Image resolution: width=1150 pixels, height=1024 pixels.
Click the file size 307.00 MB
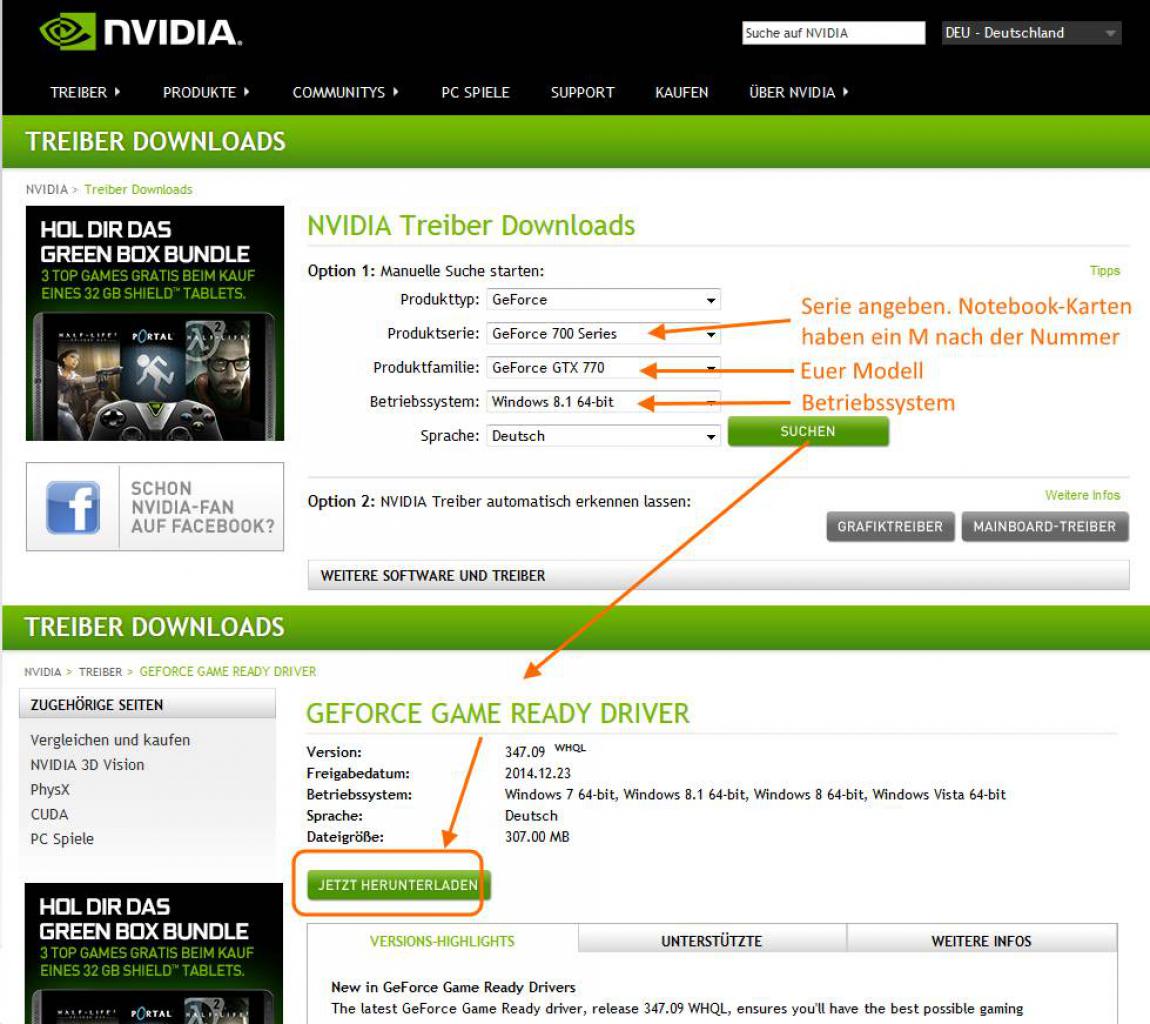click(537, 837)
